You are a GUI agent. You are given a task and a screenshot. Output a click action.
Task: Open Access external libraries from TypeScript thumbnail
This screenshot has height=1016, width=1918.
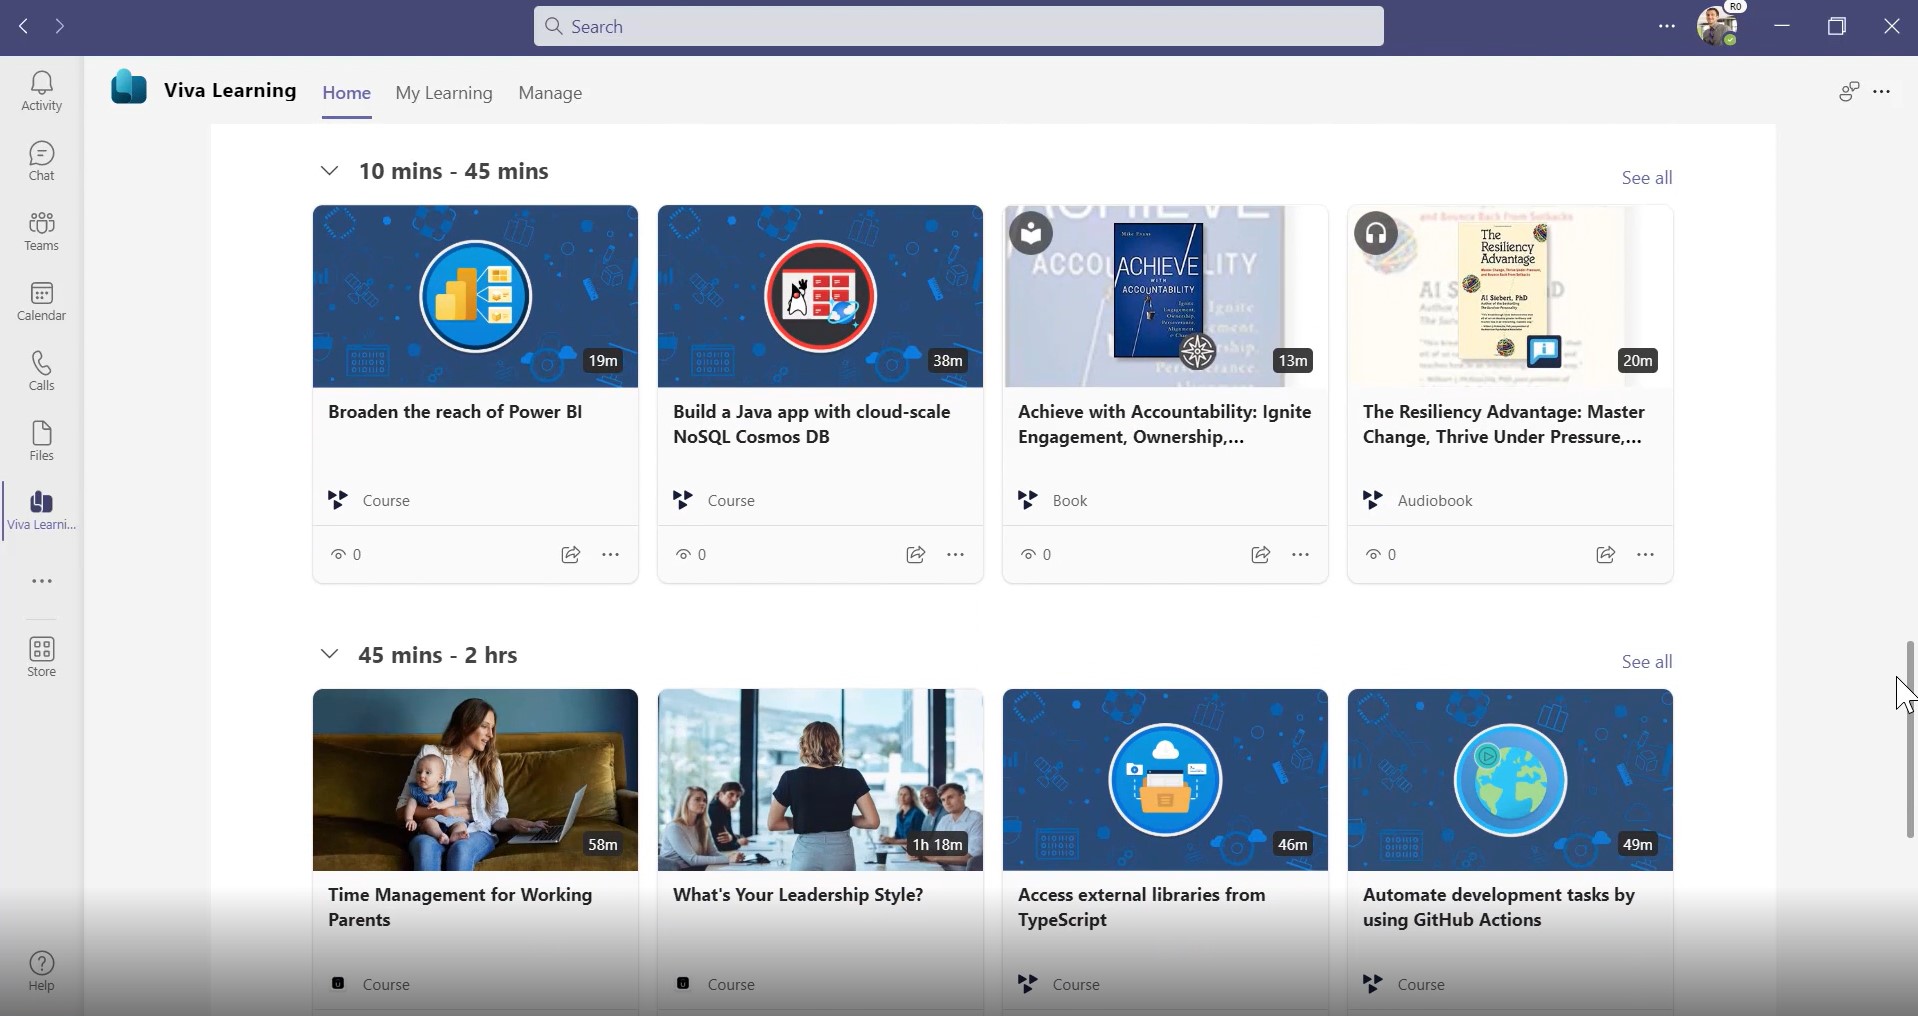(1165, 780)
